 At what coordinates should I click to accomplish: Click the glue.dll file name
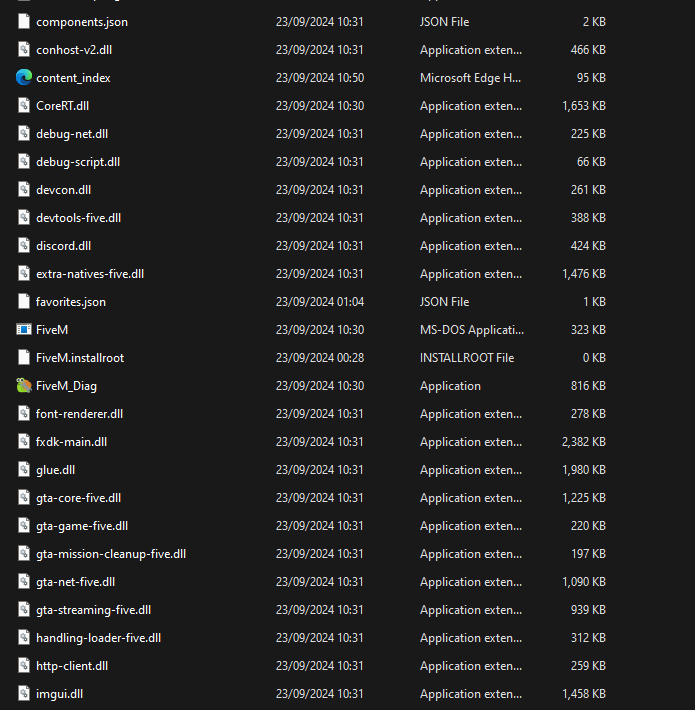click(x=55, y=470)
